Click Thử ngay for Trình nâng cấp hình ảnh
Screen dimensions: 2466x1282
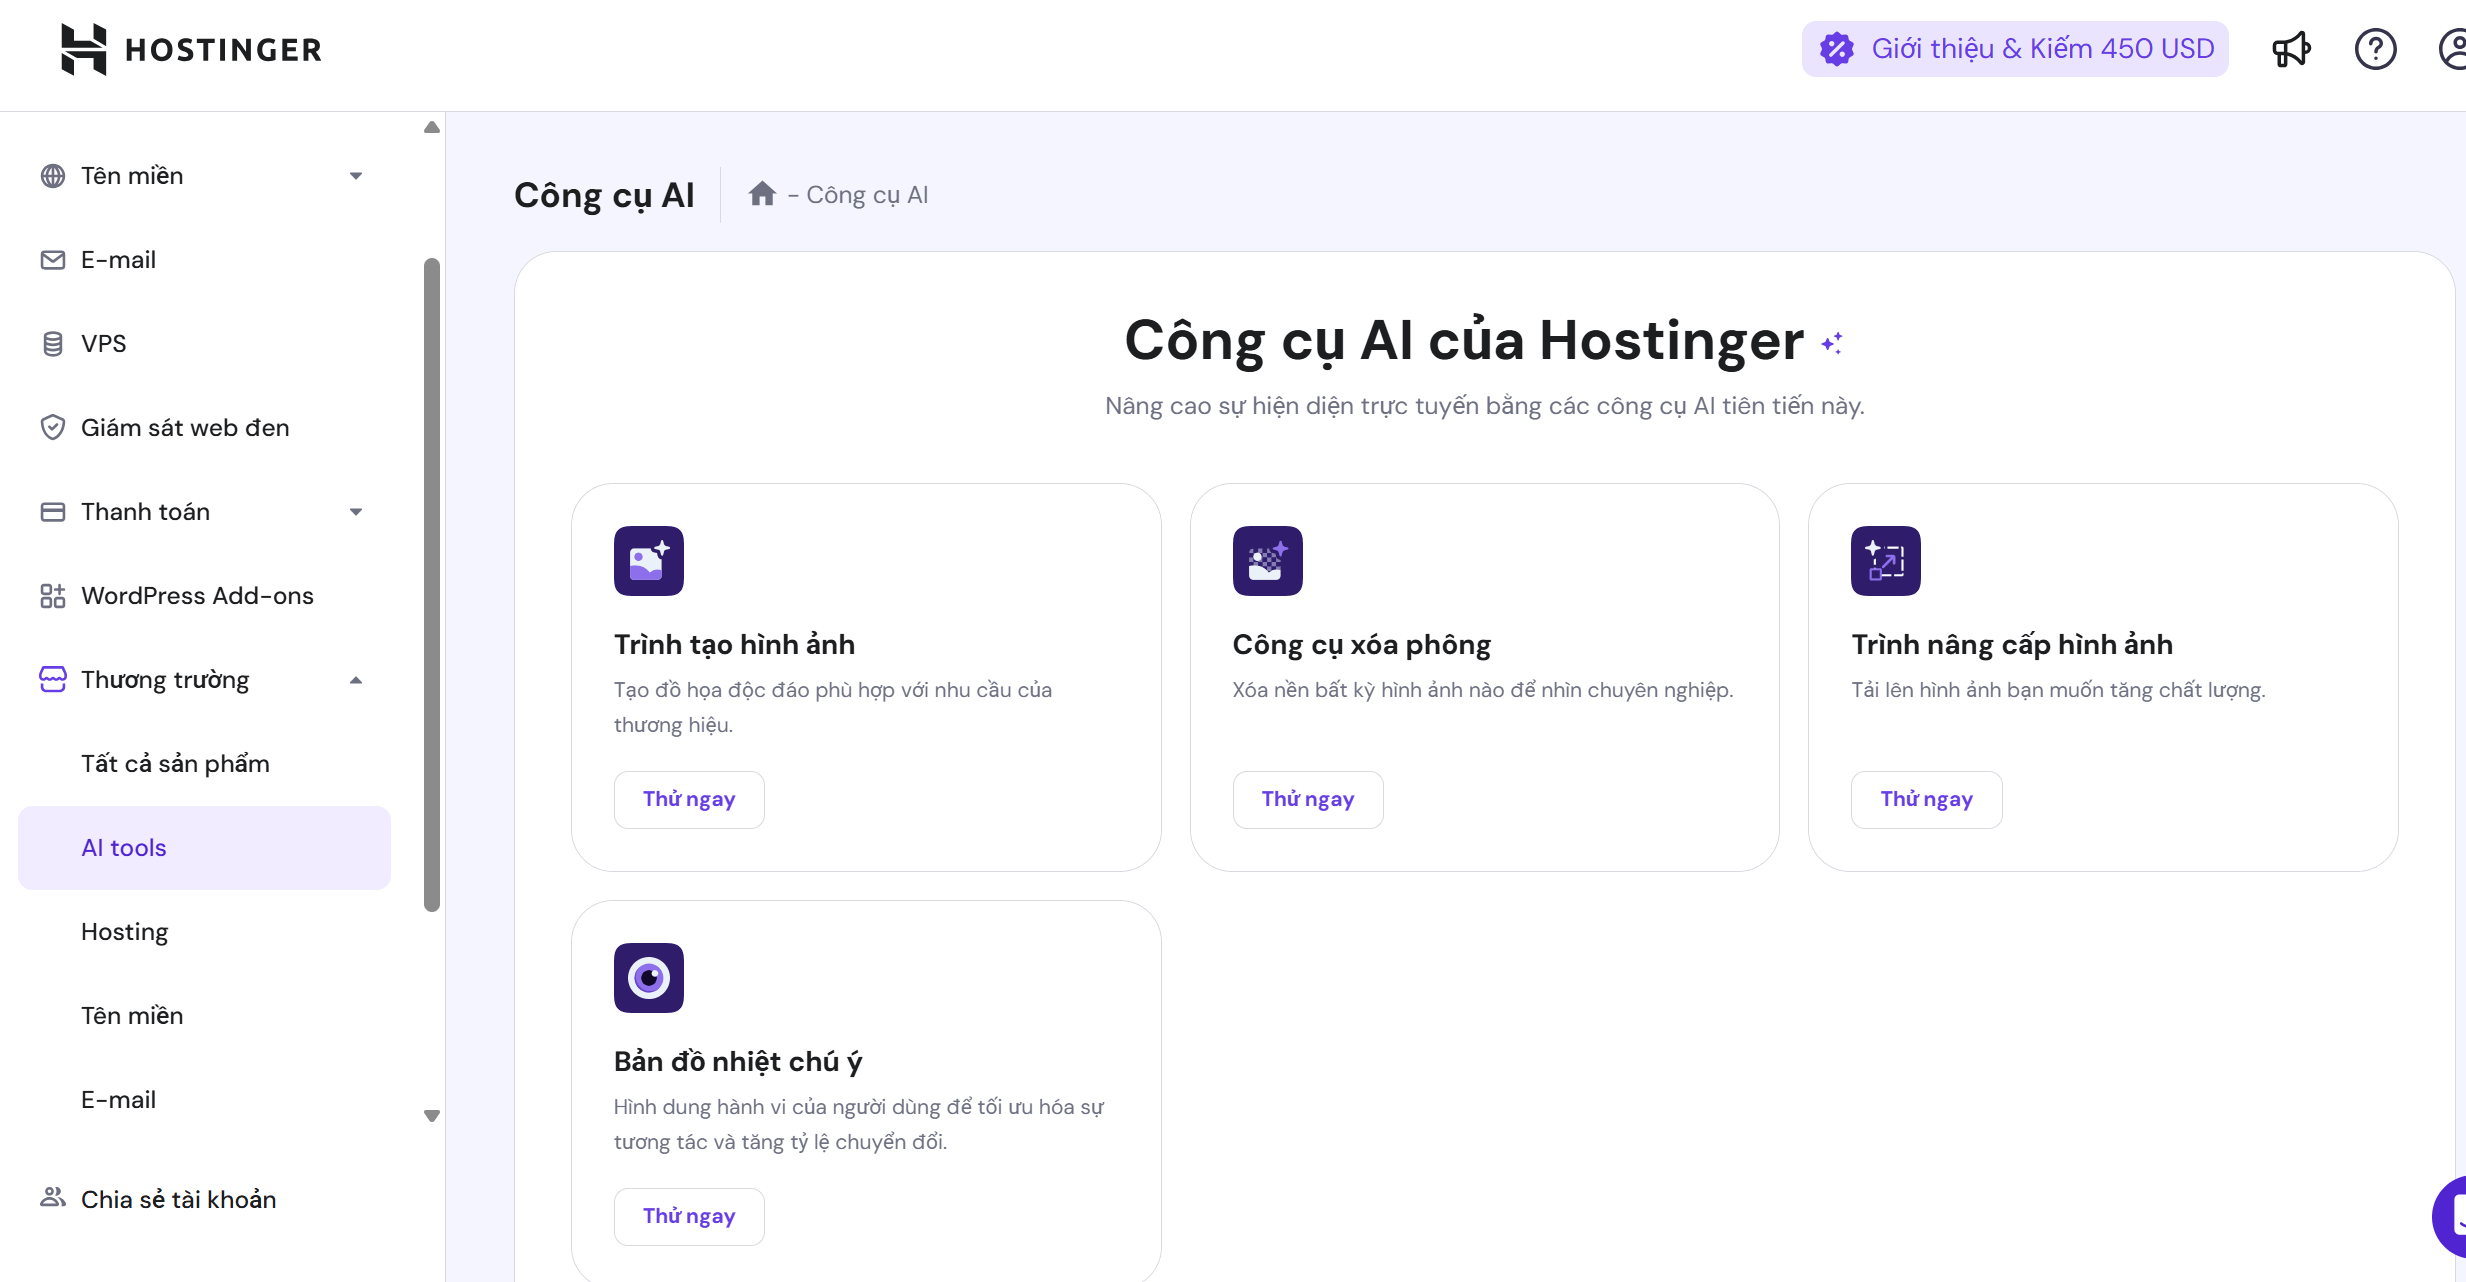(x=1926, y=799)
